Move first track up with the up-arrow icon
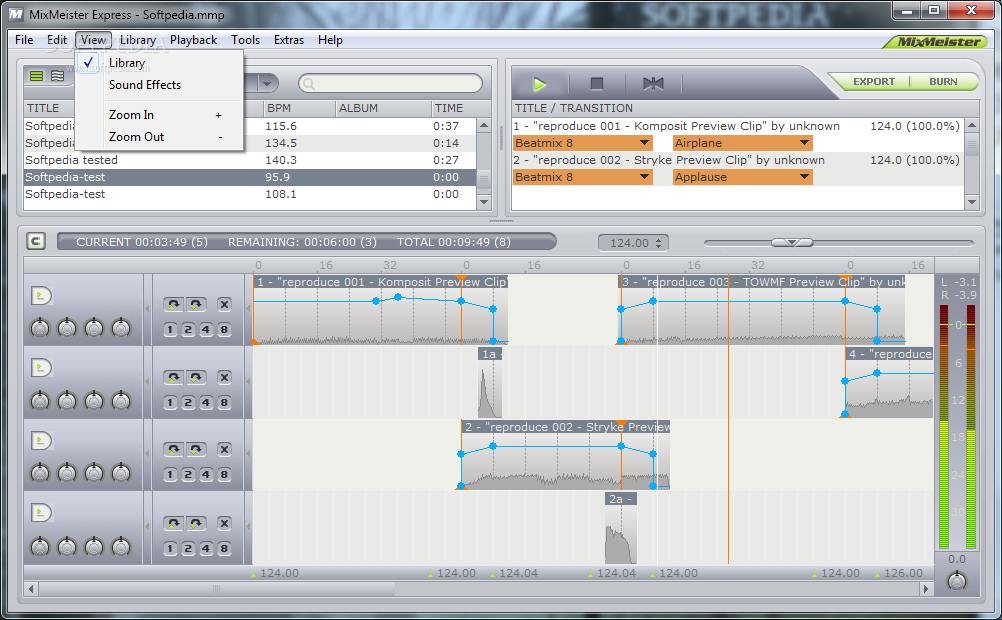 coord(173,304)
